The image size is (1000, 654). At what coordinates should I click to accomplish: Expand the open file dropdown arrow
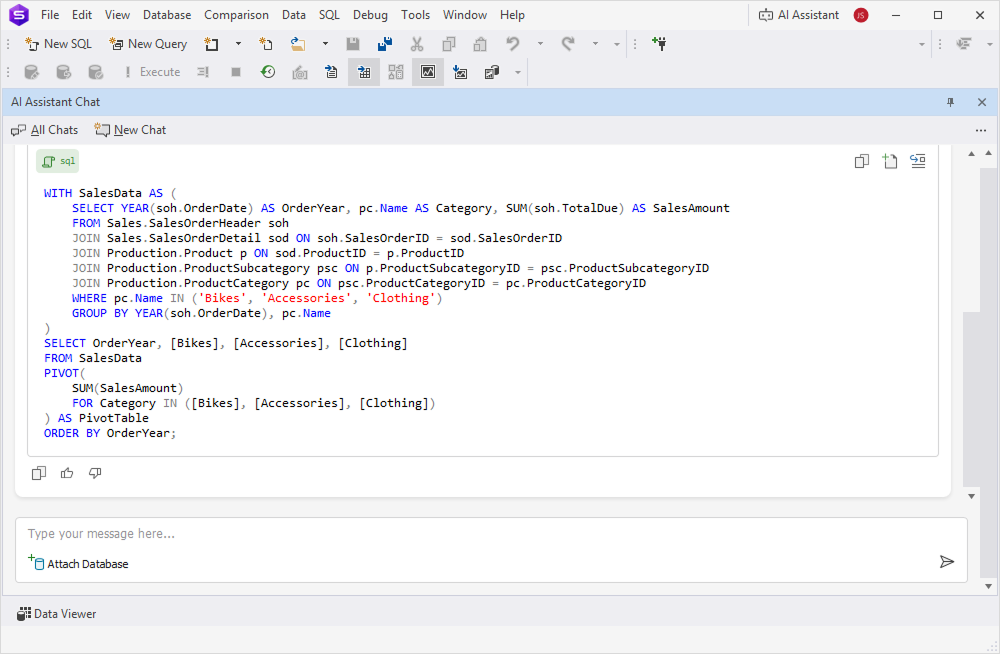tap(325, 44)
